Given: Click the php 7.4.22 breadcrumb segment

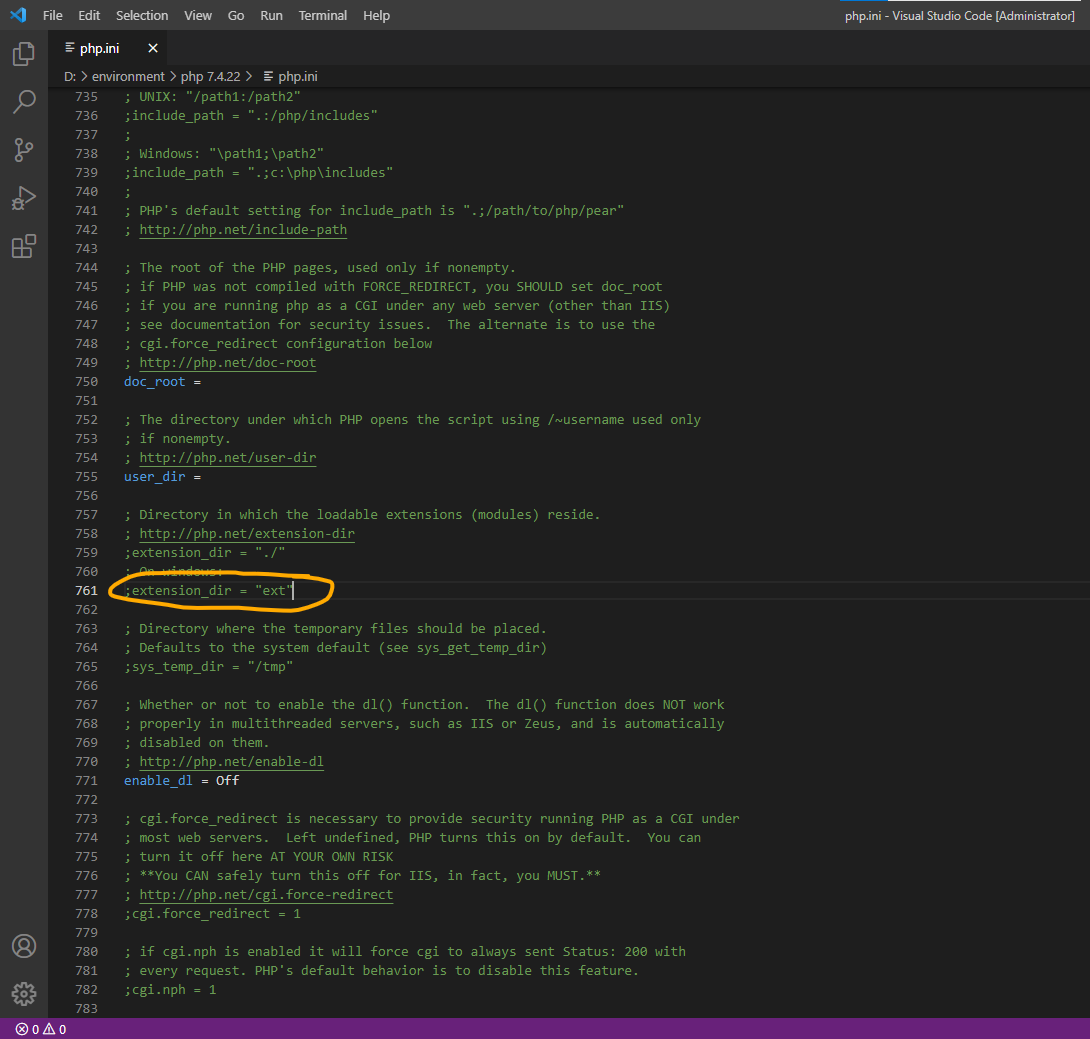Looking at the screenshot, I should [210, 76].
